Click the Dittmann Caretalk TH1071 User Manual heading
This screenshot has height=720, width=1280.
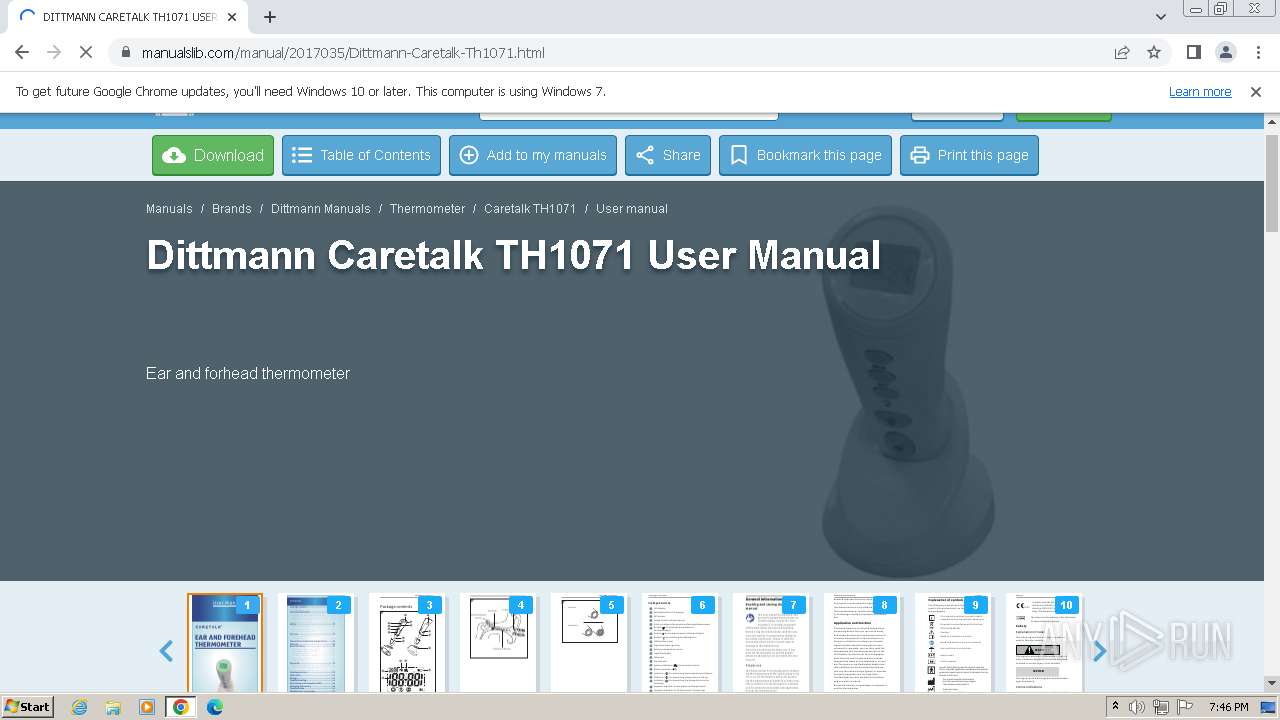[x=513, y=255]
